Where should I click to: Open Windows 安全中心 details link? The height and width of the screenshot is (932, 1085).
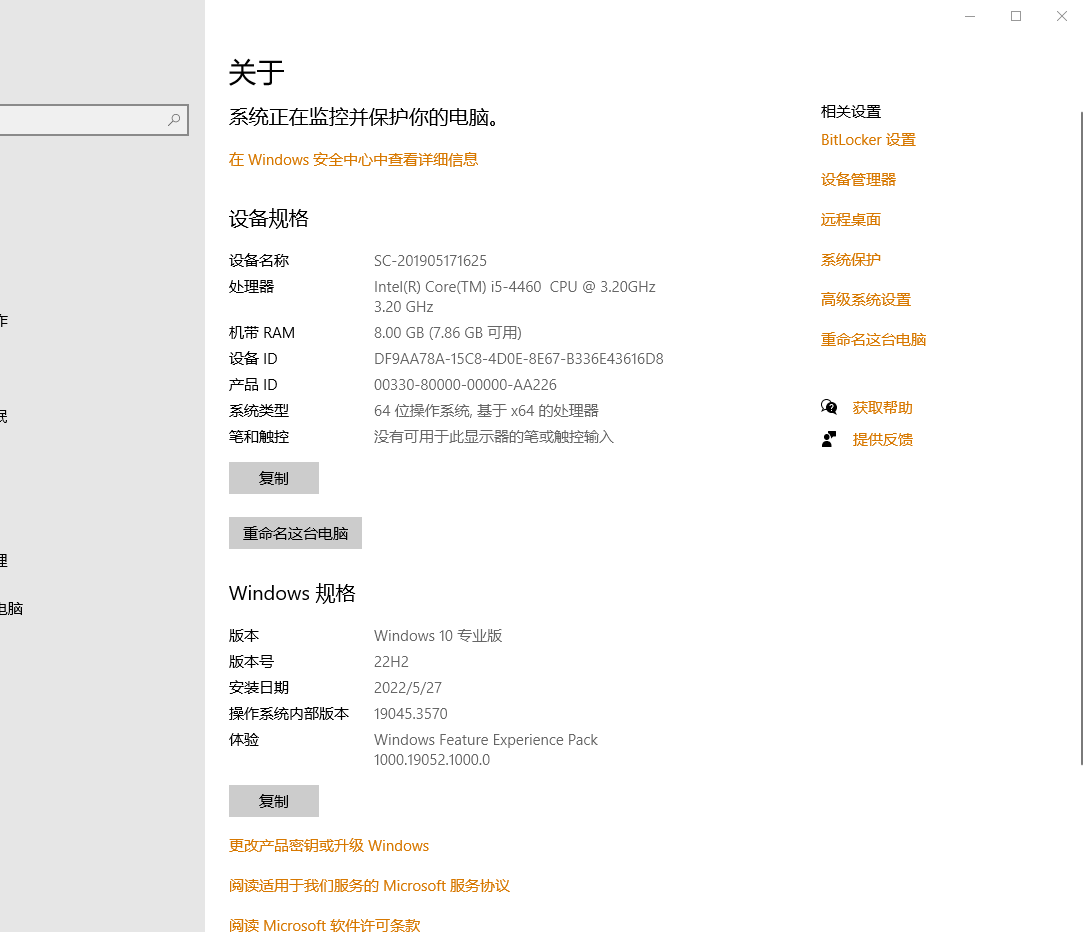353,160
